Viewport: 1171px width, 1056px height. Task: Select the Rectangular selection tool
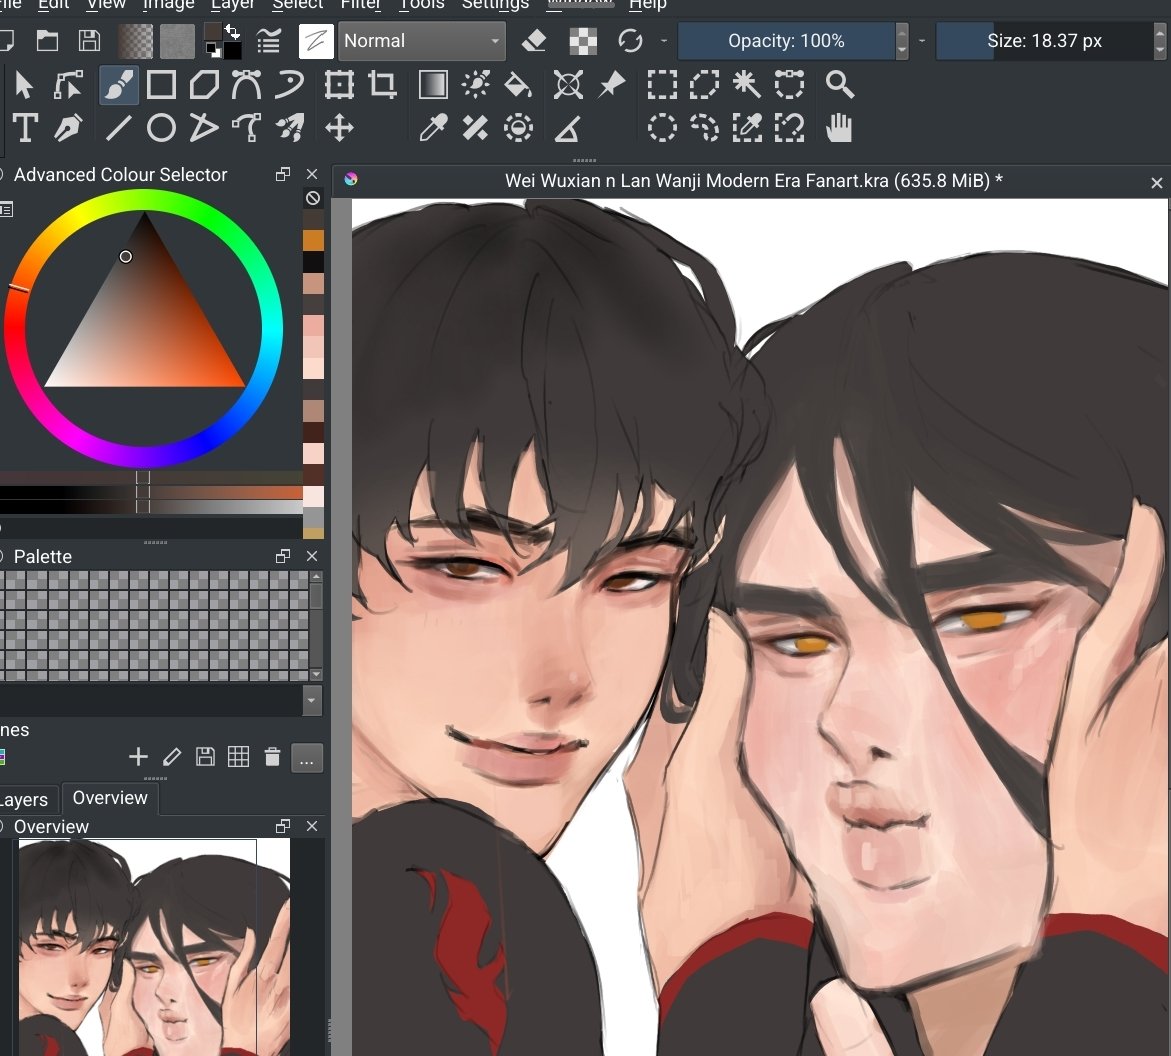tap(662, 85)
